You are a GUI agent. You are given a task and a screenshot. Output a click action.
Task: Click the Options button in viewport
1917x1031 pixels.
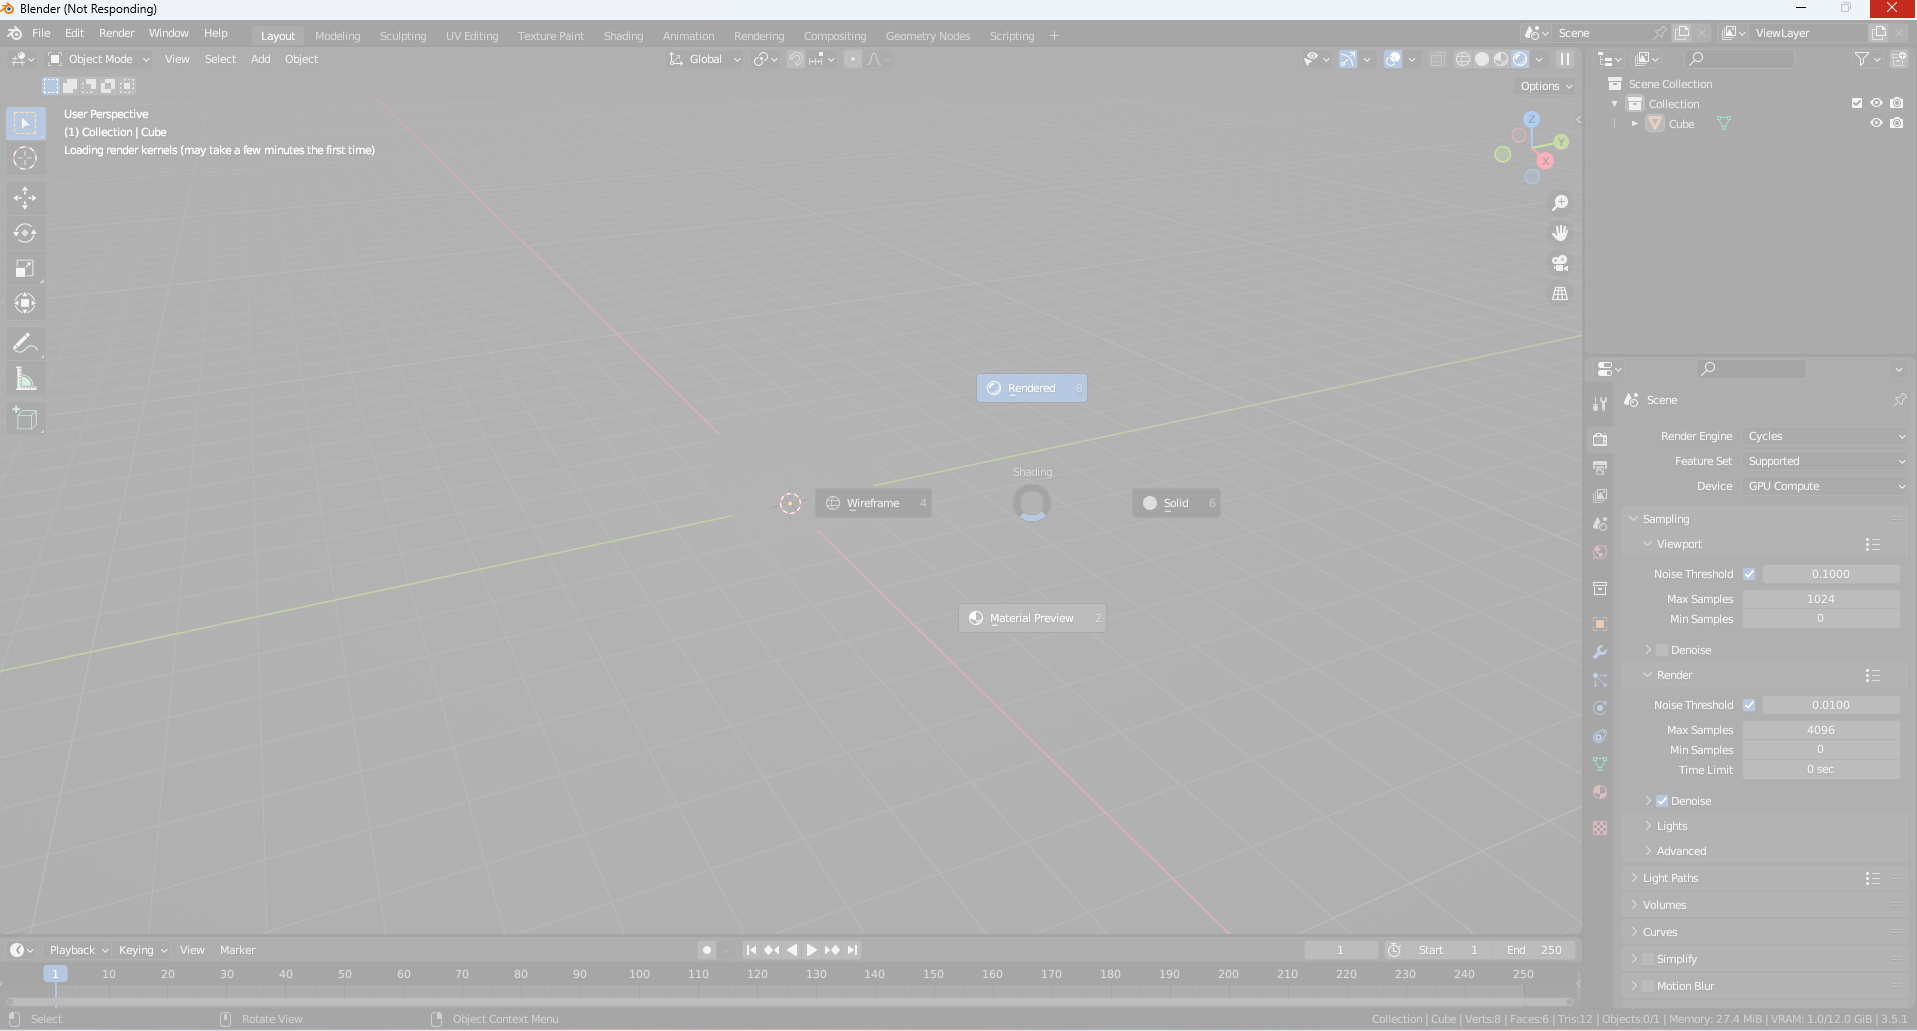pyautogui.click(x=1546, y=86)
